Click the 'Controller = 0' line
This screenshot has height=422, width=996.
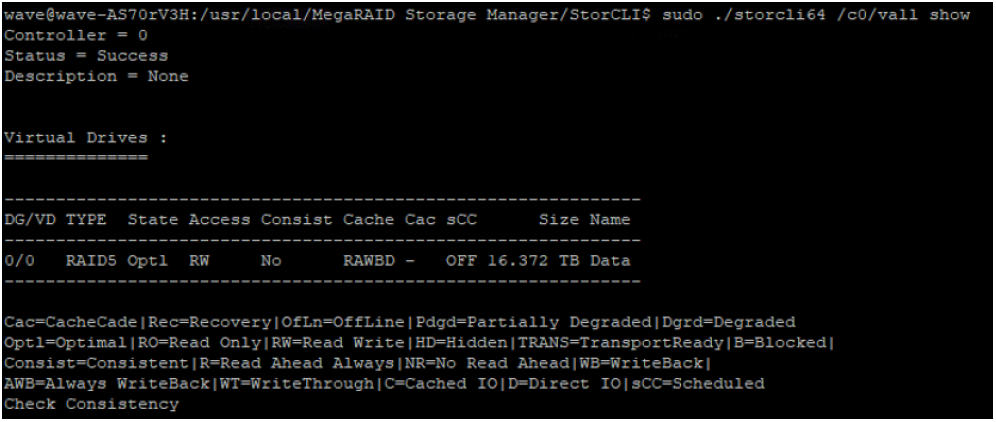(76, 35)
